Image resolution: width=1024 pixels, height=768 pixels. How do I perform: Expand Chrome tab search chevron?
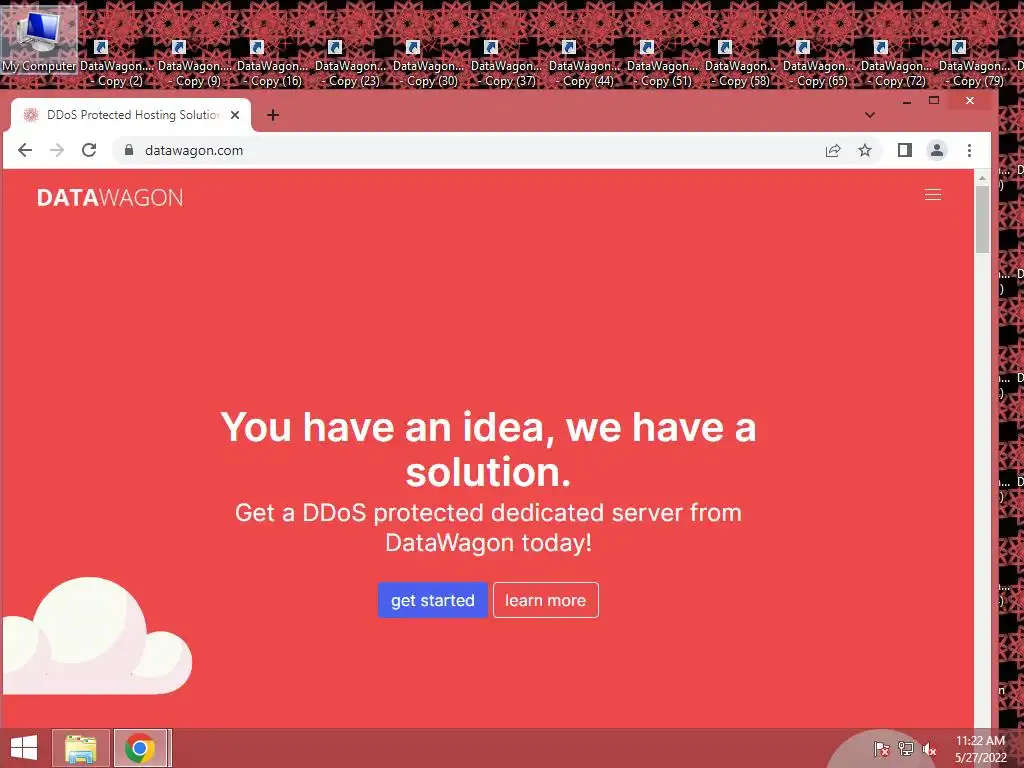click(x=869, y=115)
